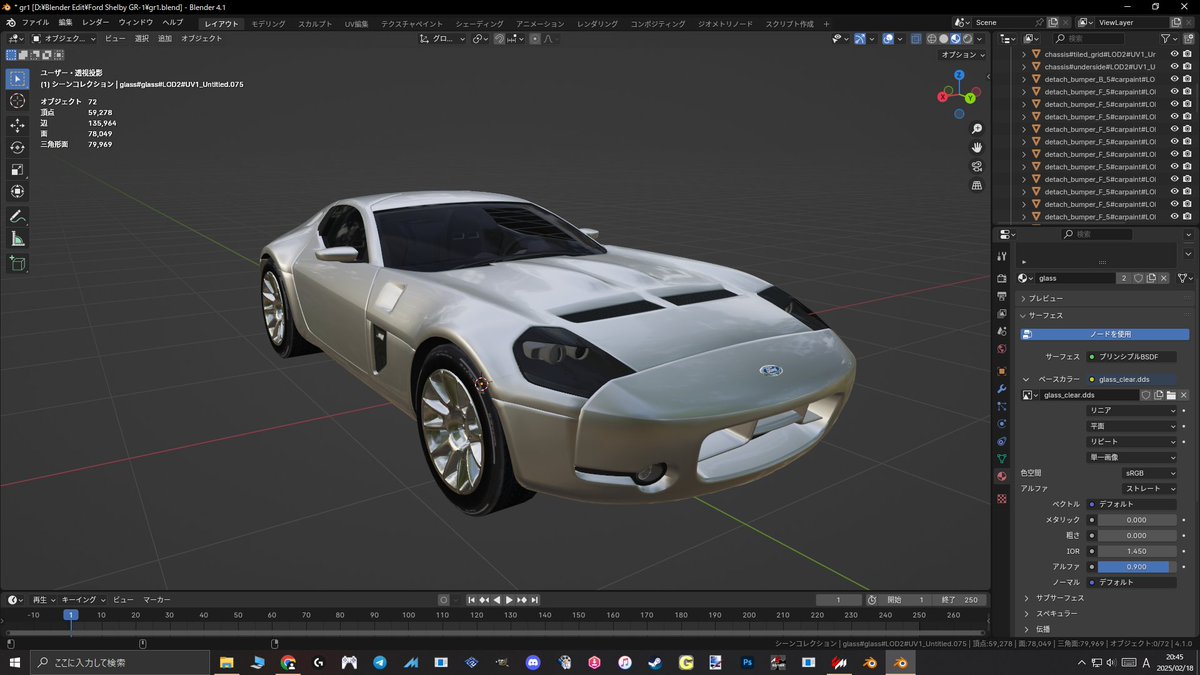
Task: Switch viewport shading to rendered
Action: click(967, 38)
